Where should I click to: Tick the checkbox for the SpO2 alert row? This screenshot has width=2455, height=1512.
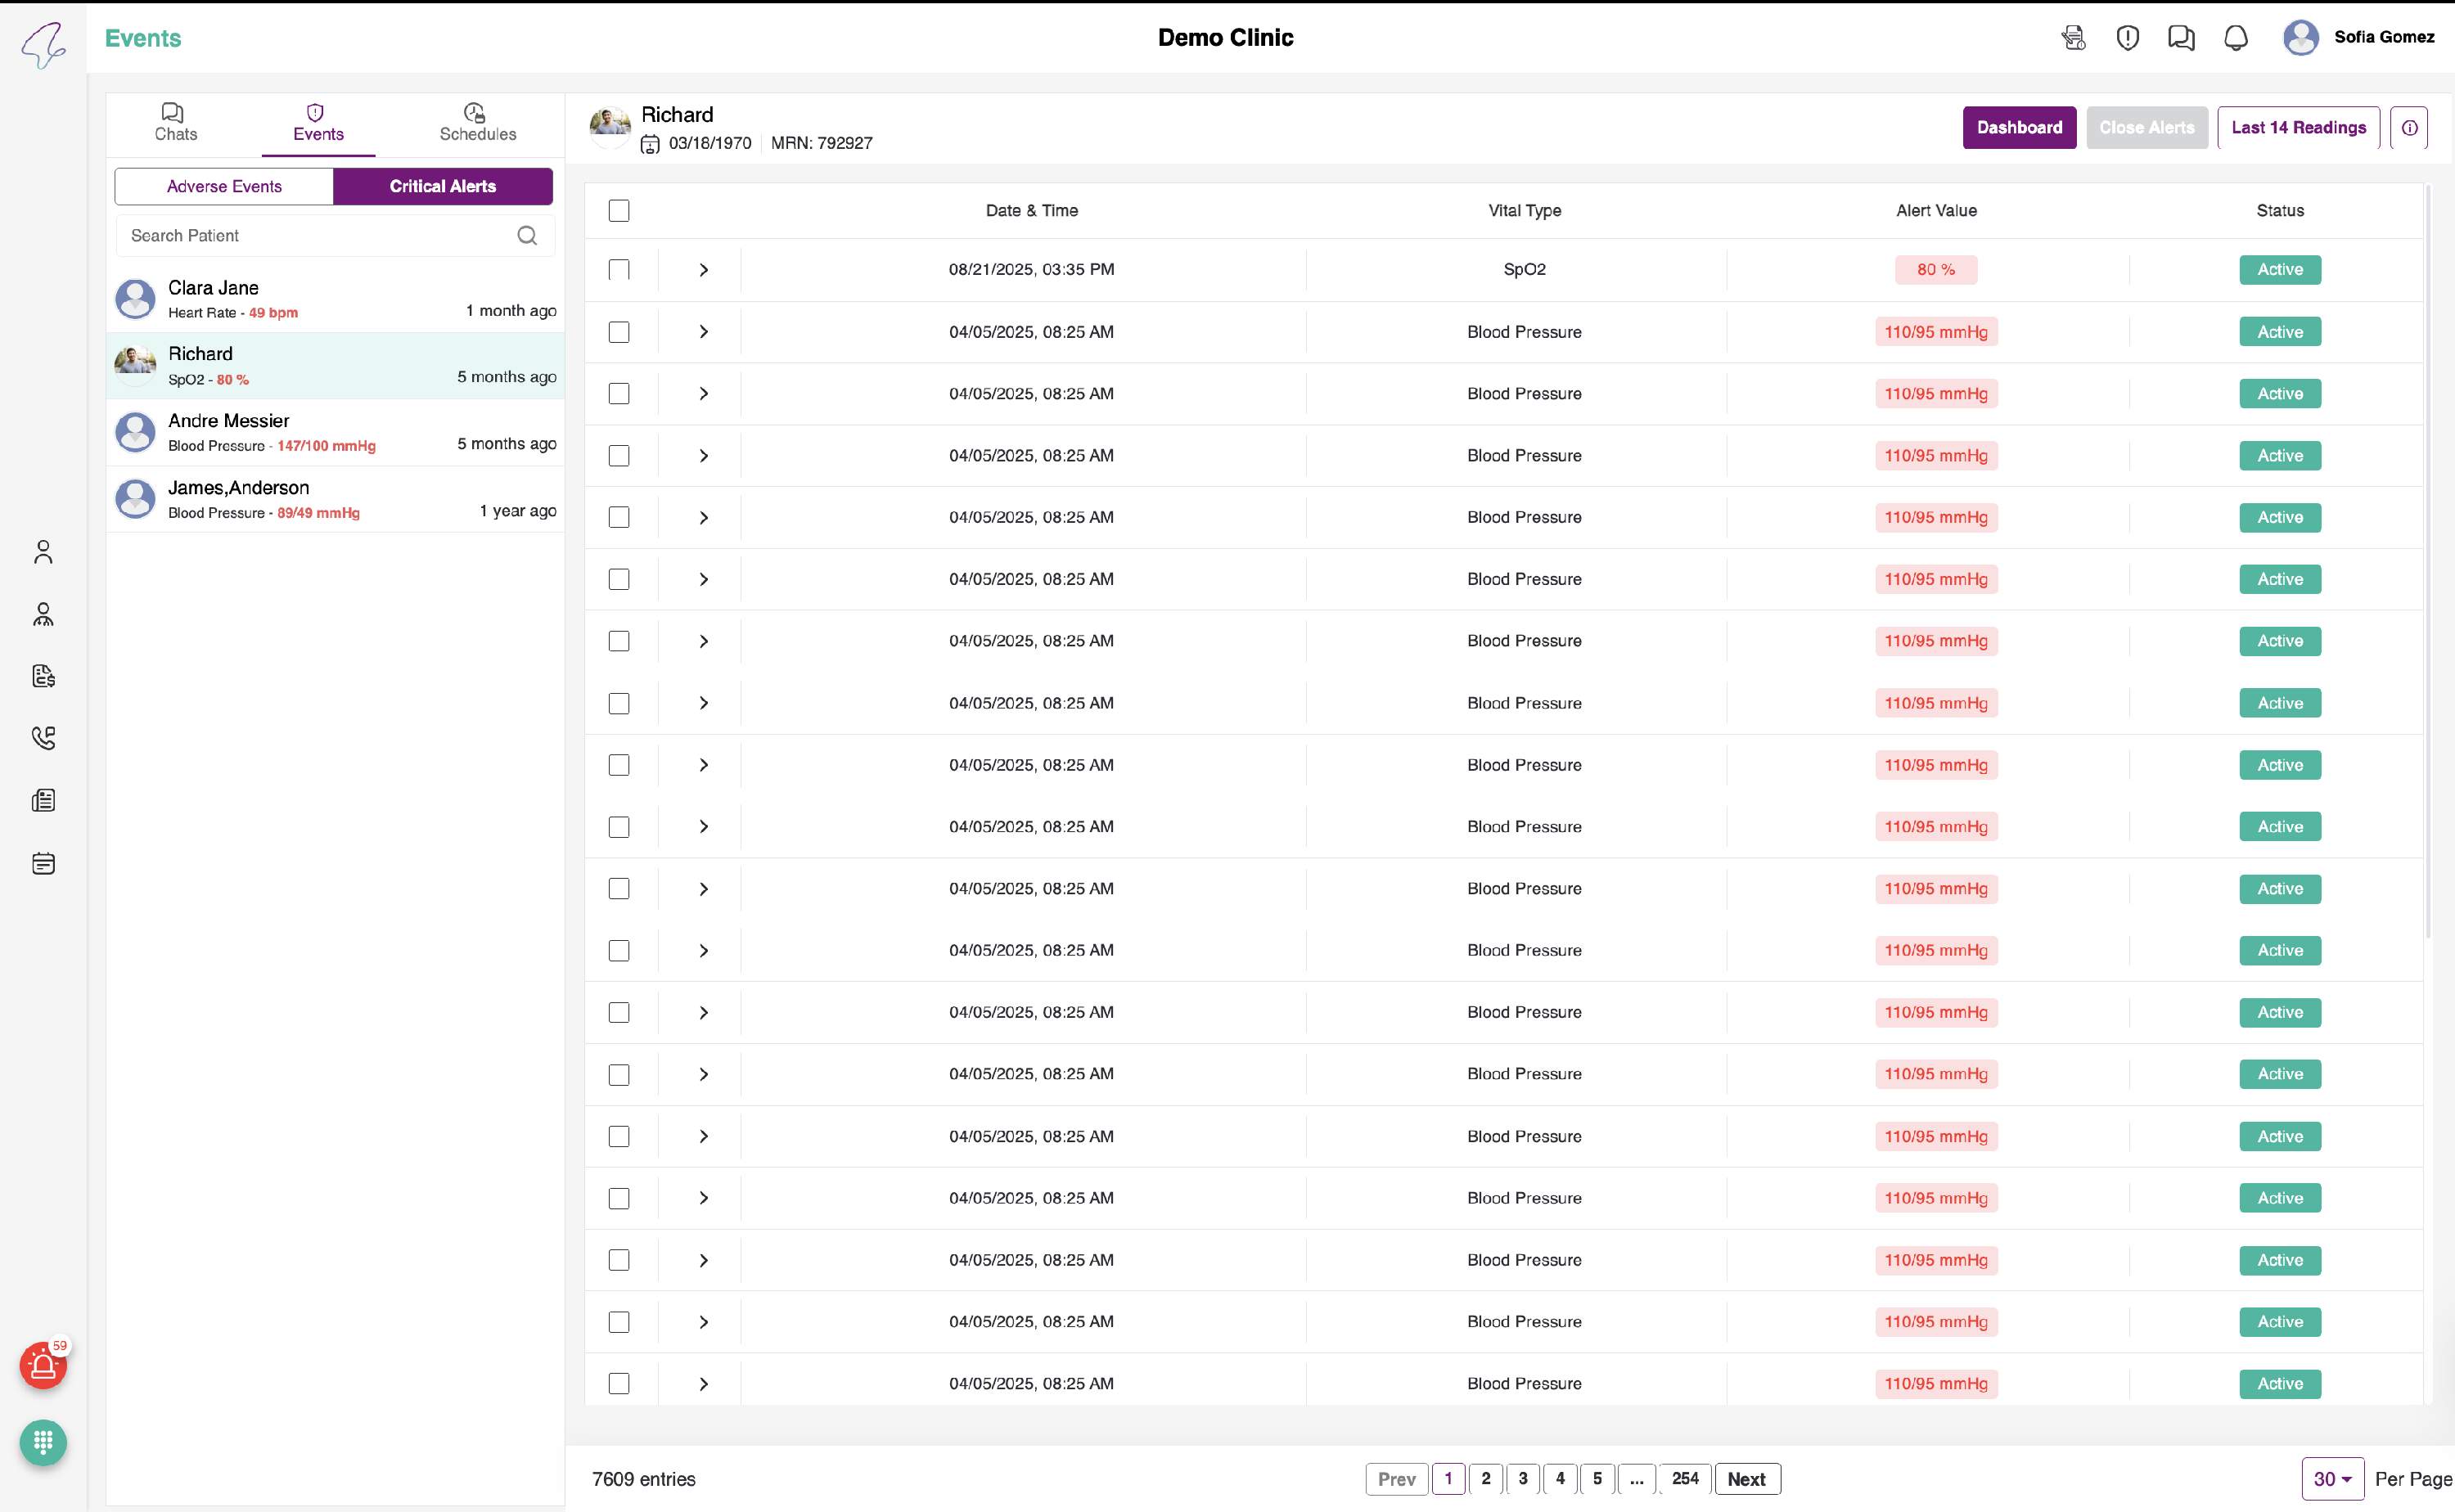coord(619,270)
